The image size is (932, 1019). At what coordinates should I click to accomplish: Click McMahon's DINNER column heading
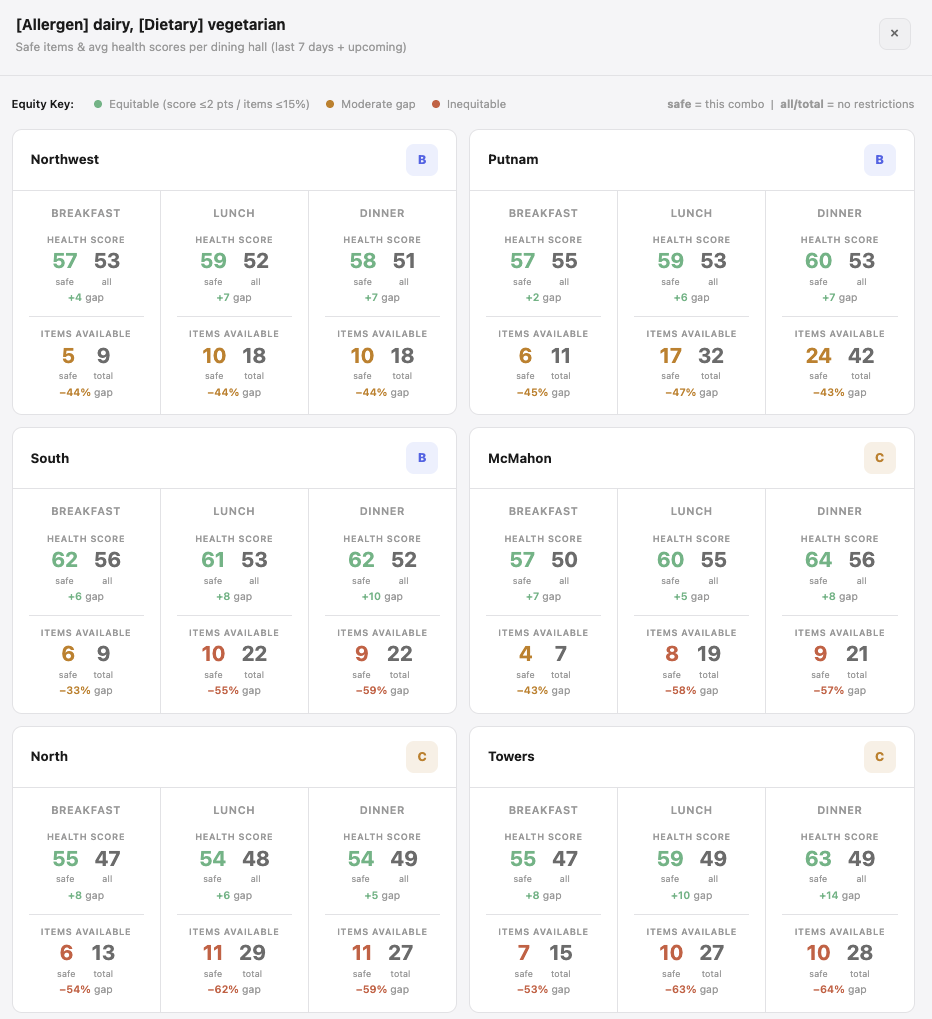(x=840, y=511)
